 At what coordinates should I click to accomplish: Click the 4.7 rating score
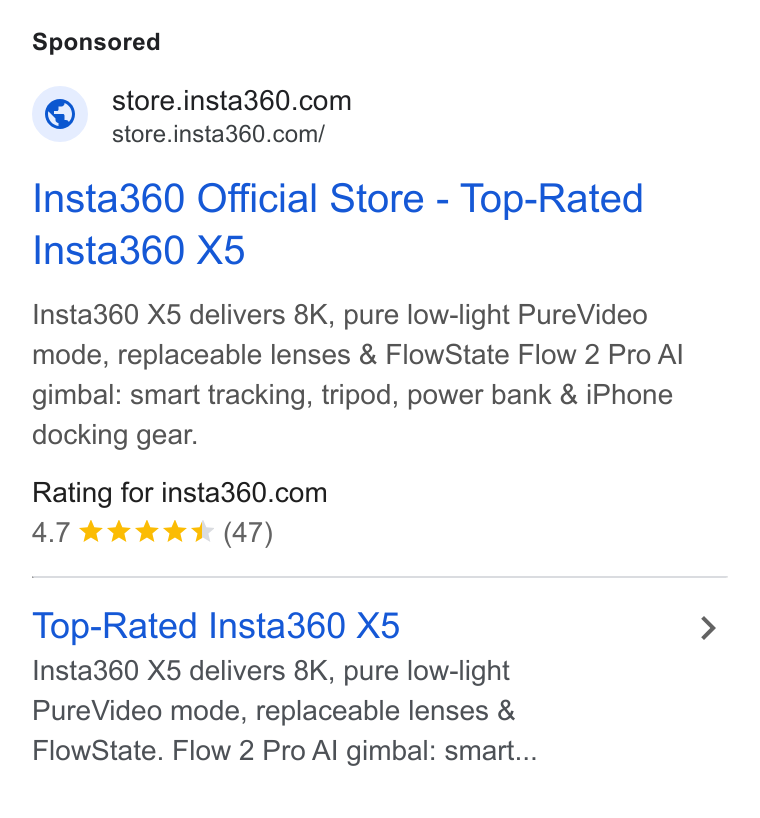[51, 533]
